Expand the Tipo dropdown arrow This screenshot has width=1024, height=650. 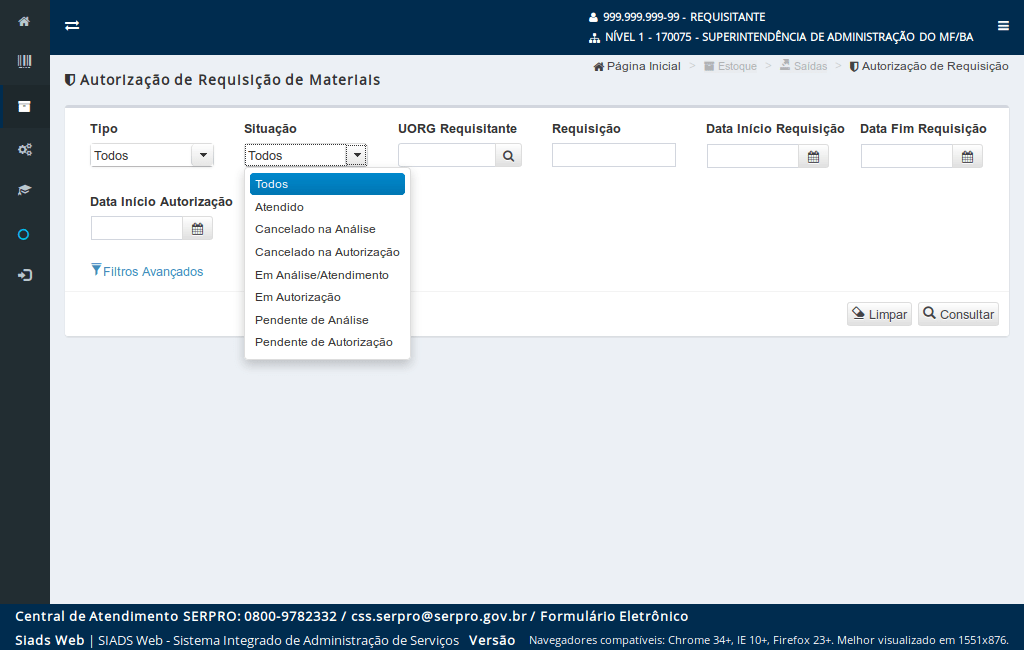pyautogui.click(x=202, y=155)
